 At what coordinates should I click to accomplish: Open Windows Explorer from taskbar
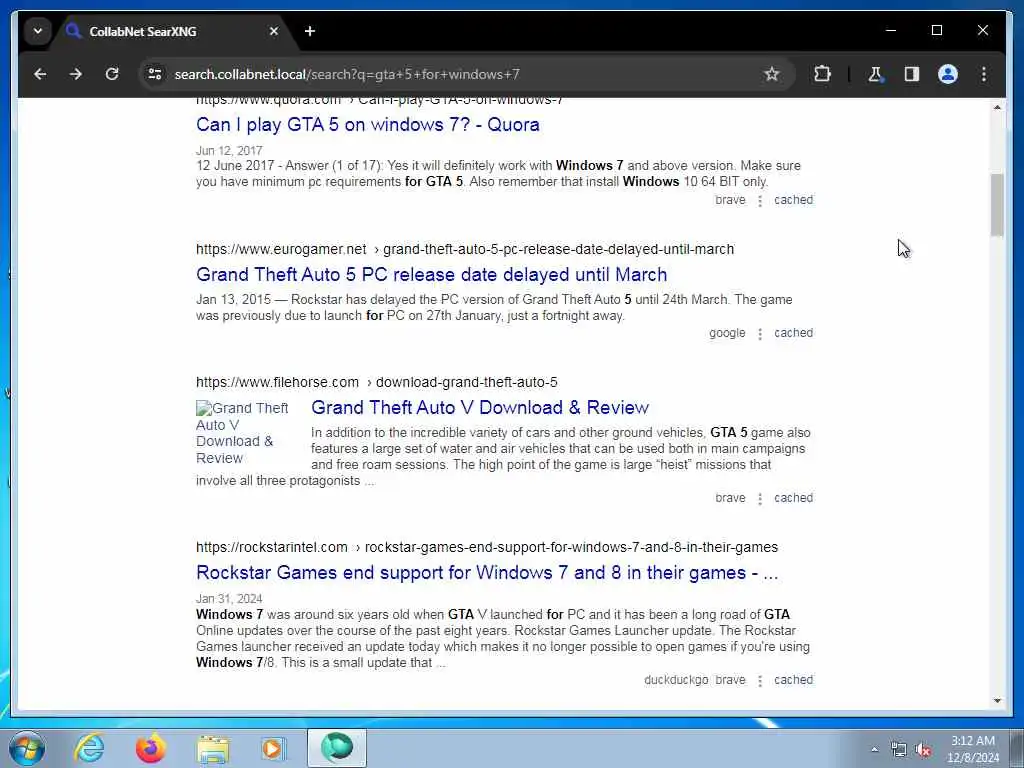click(213, 748)
